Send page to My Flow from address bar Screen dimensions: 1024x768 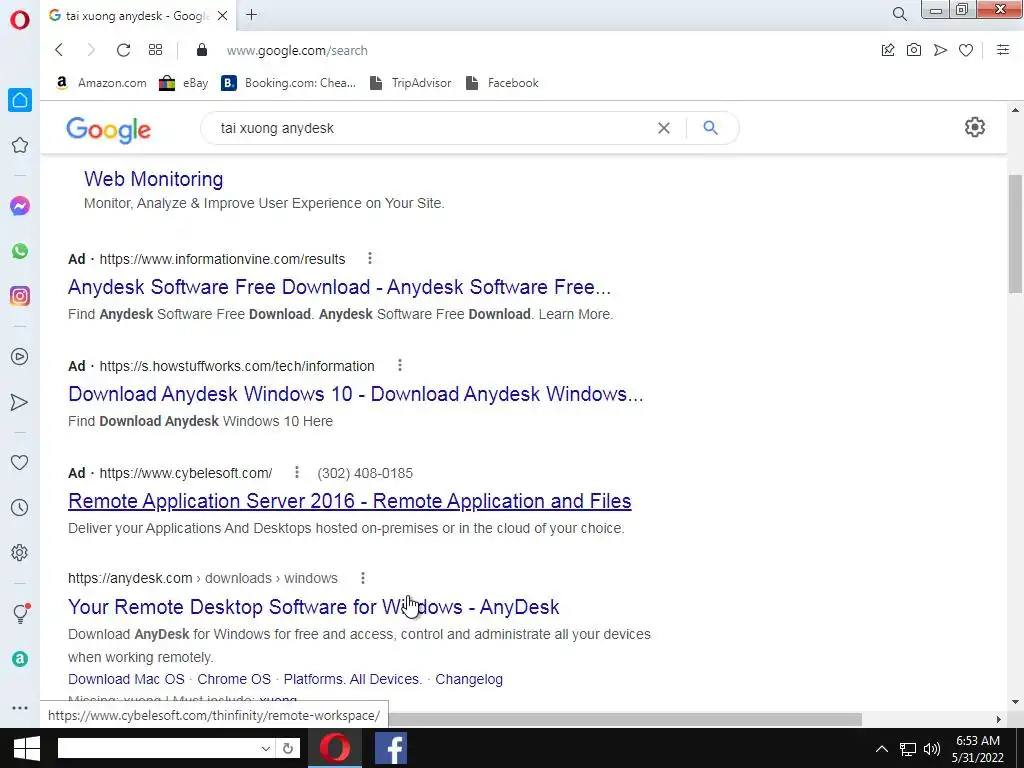(x=940, y=50)
